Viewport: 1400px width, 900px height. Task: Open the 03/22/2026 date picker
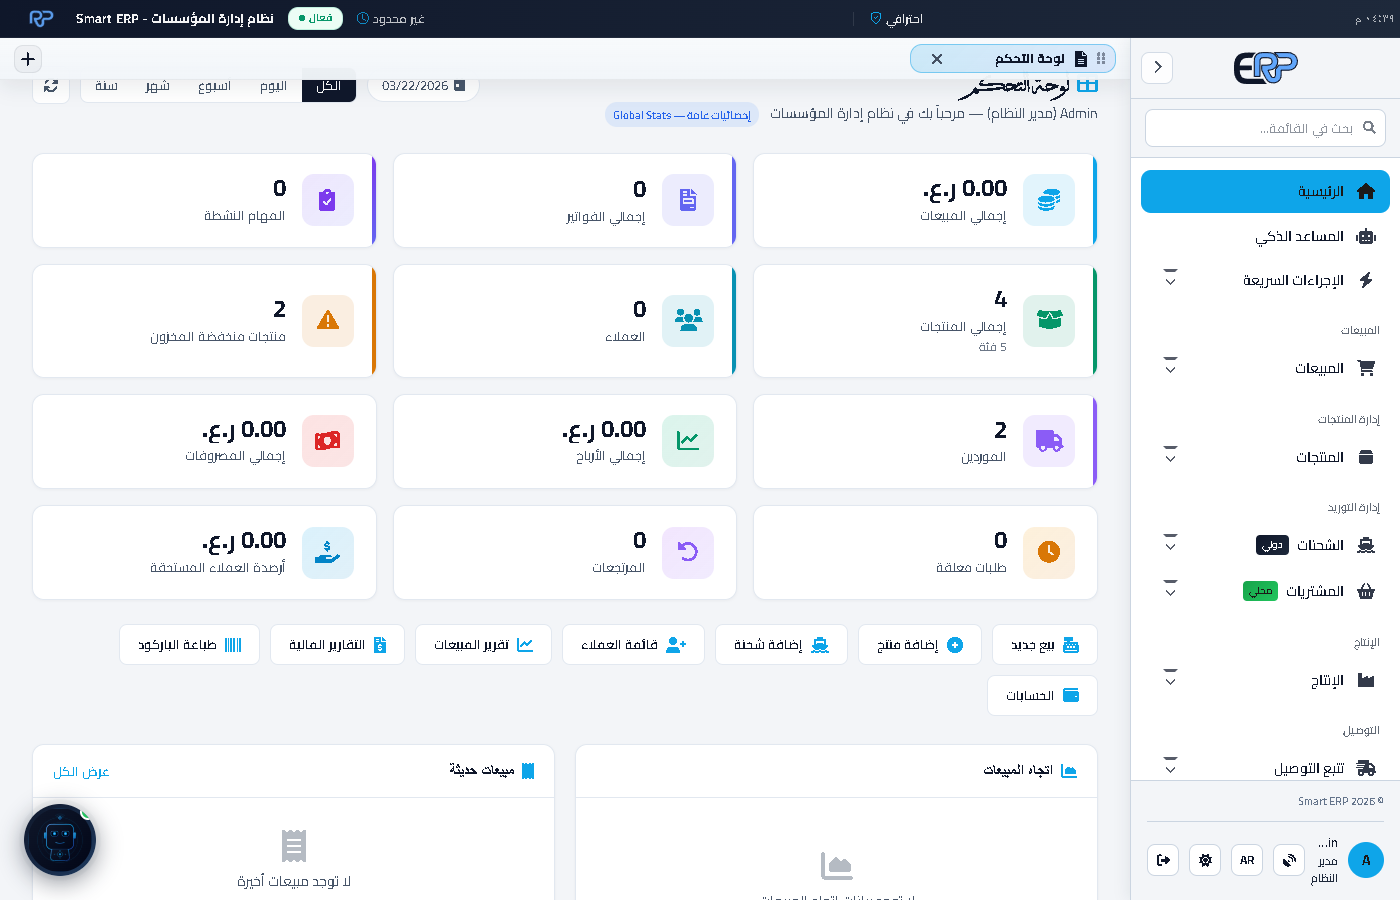423,86
